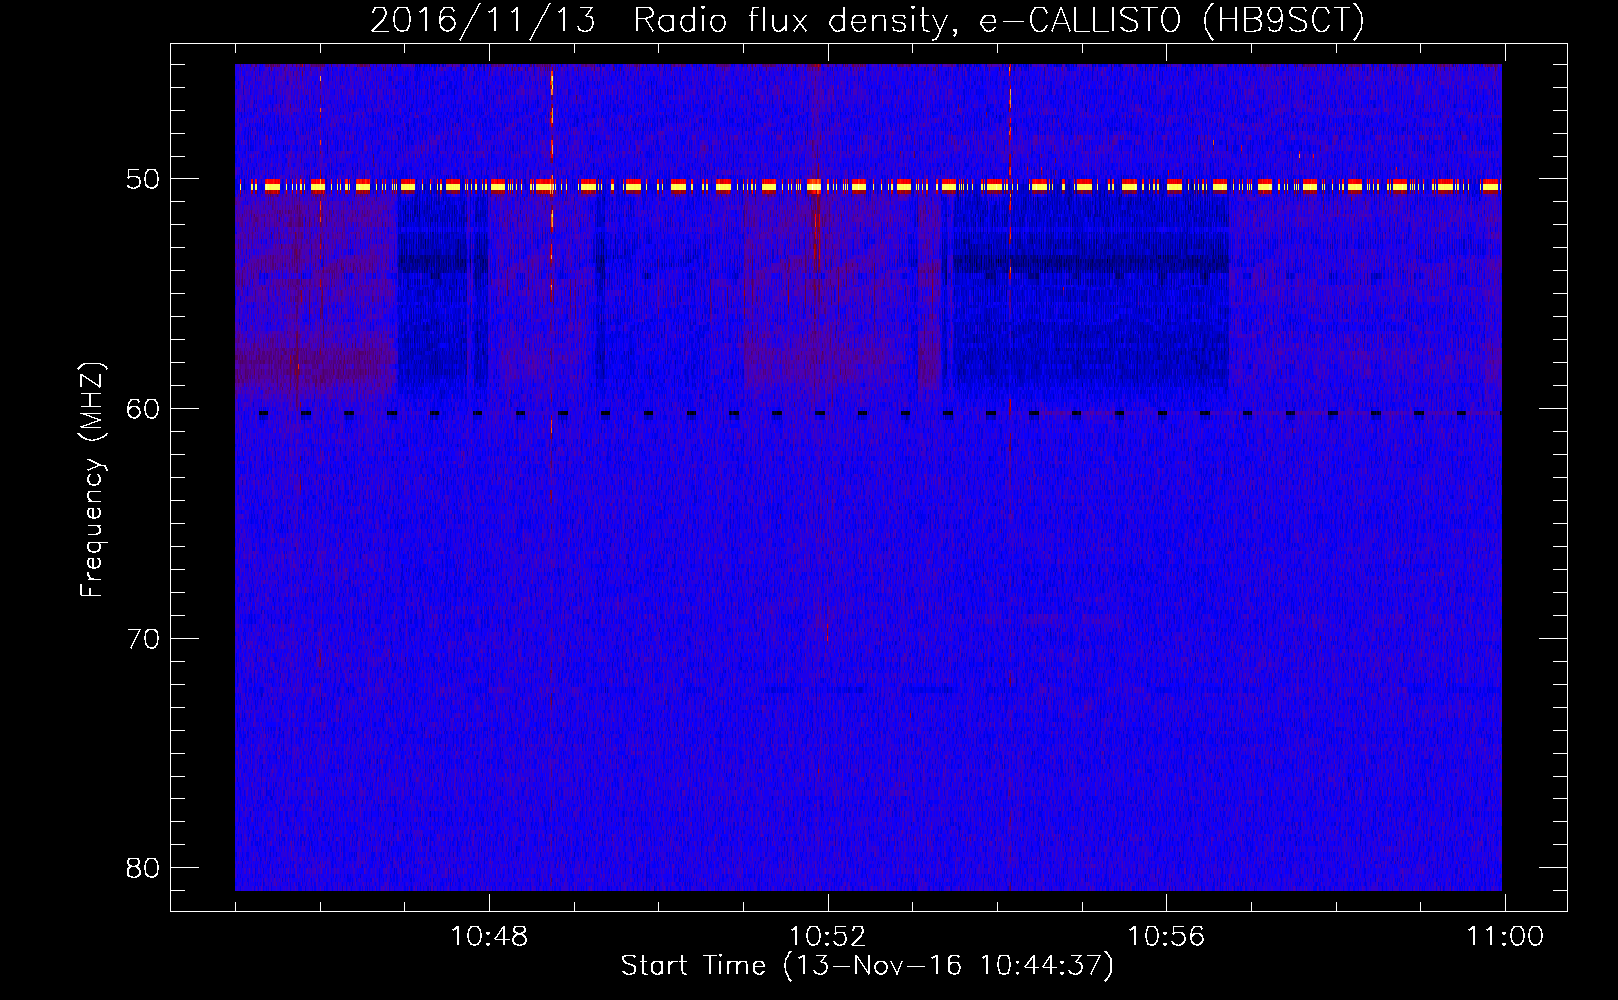Click the 11:00 time tick label

1504,937
